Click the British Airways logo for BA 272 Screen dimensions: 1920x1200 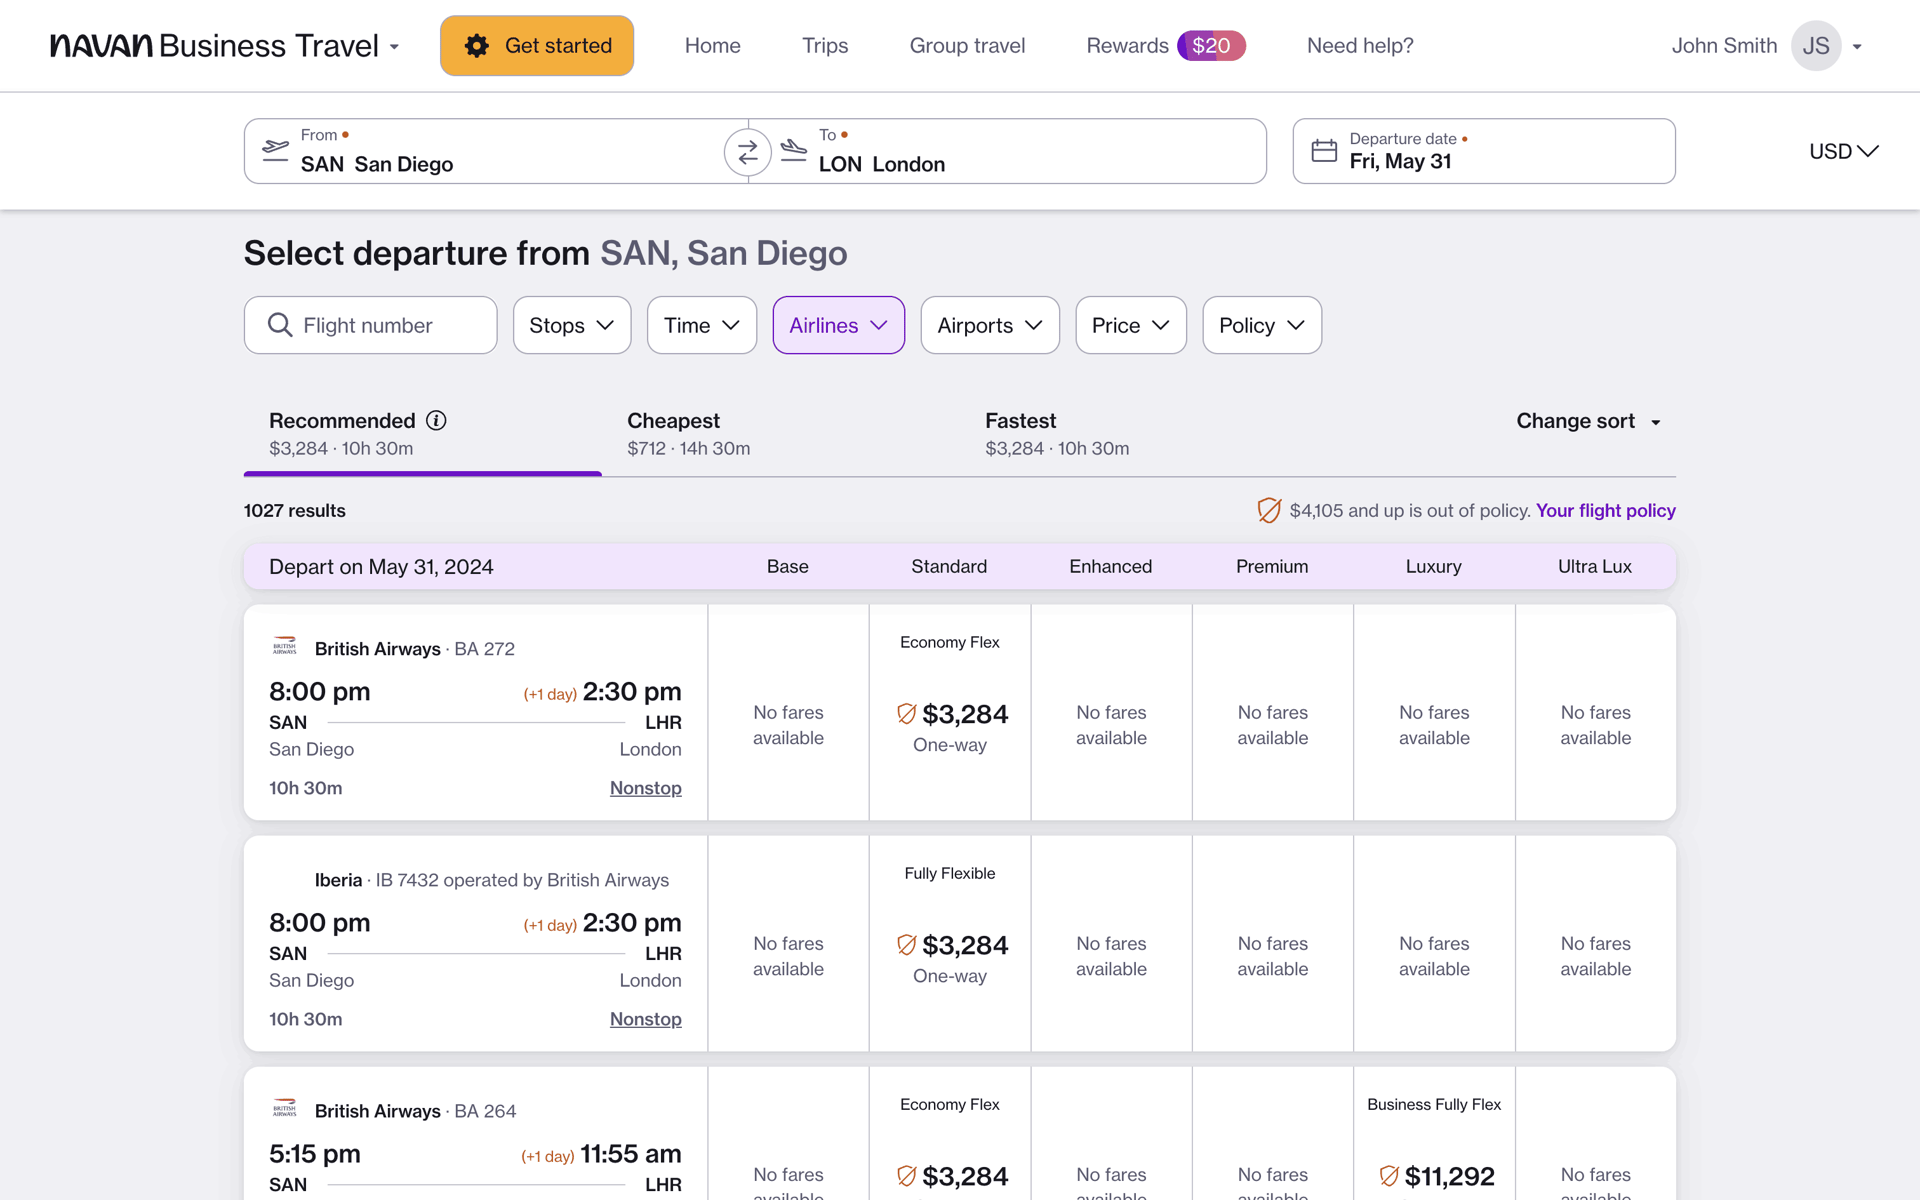coord(285,646)
